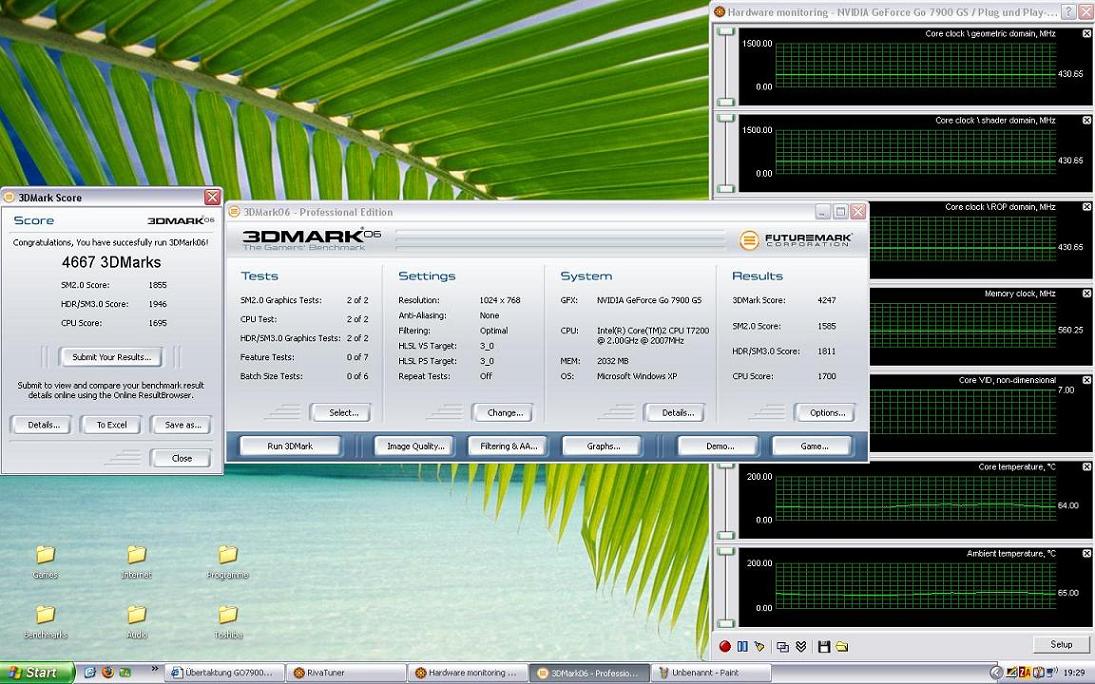The width and height of the screenshot is (1095, 684).
Task: Click bottom slider handle of shader domain graph
Action: (x=726, y=189)
